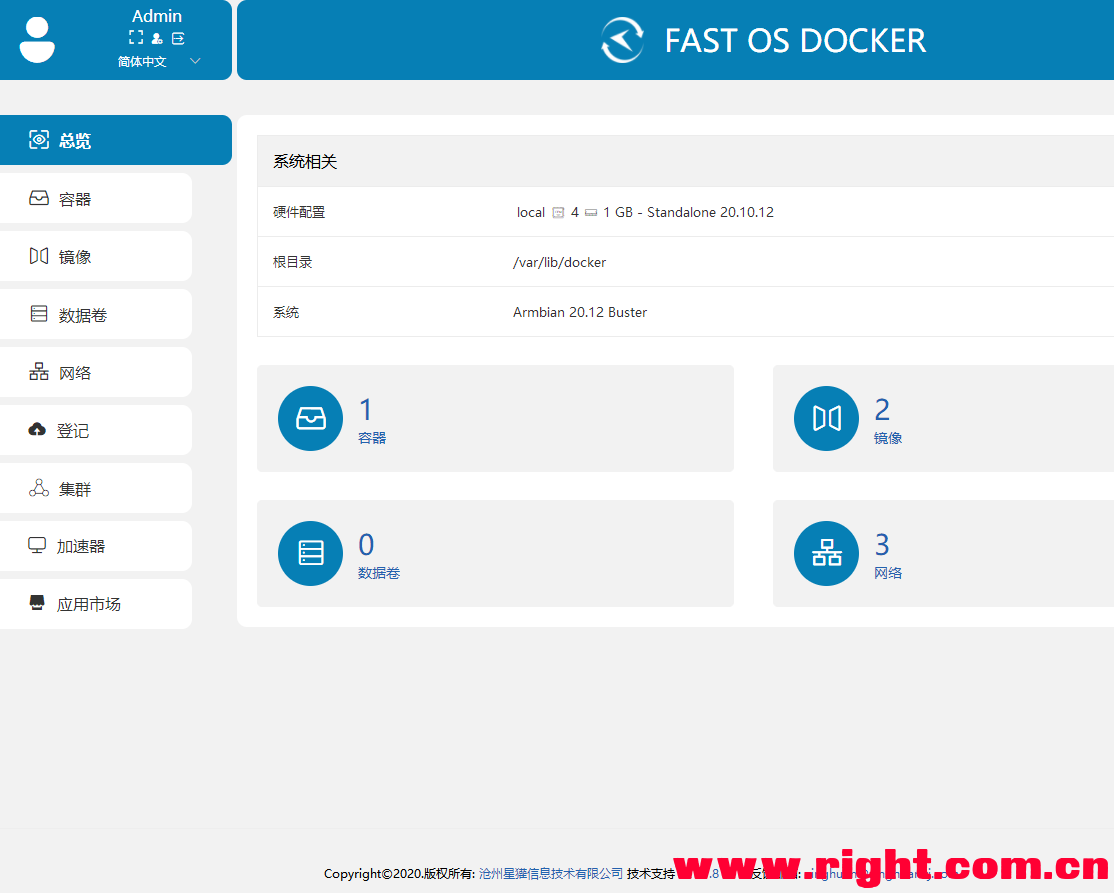Go to the 镜像 images sidebar item

(x=96, y=256)
